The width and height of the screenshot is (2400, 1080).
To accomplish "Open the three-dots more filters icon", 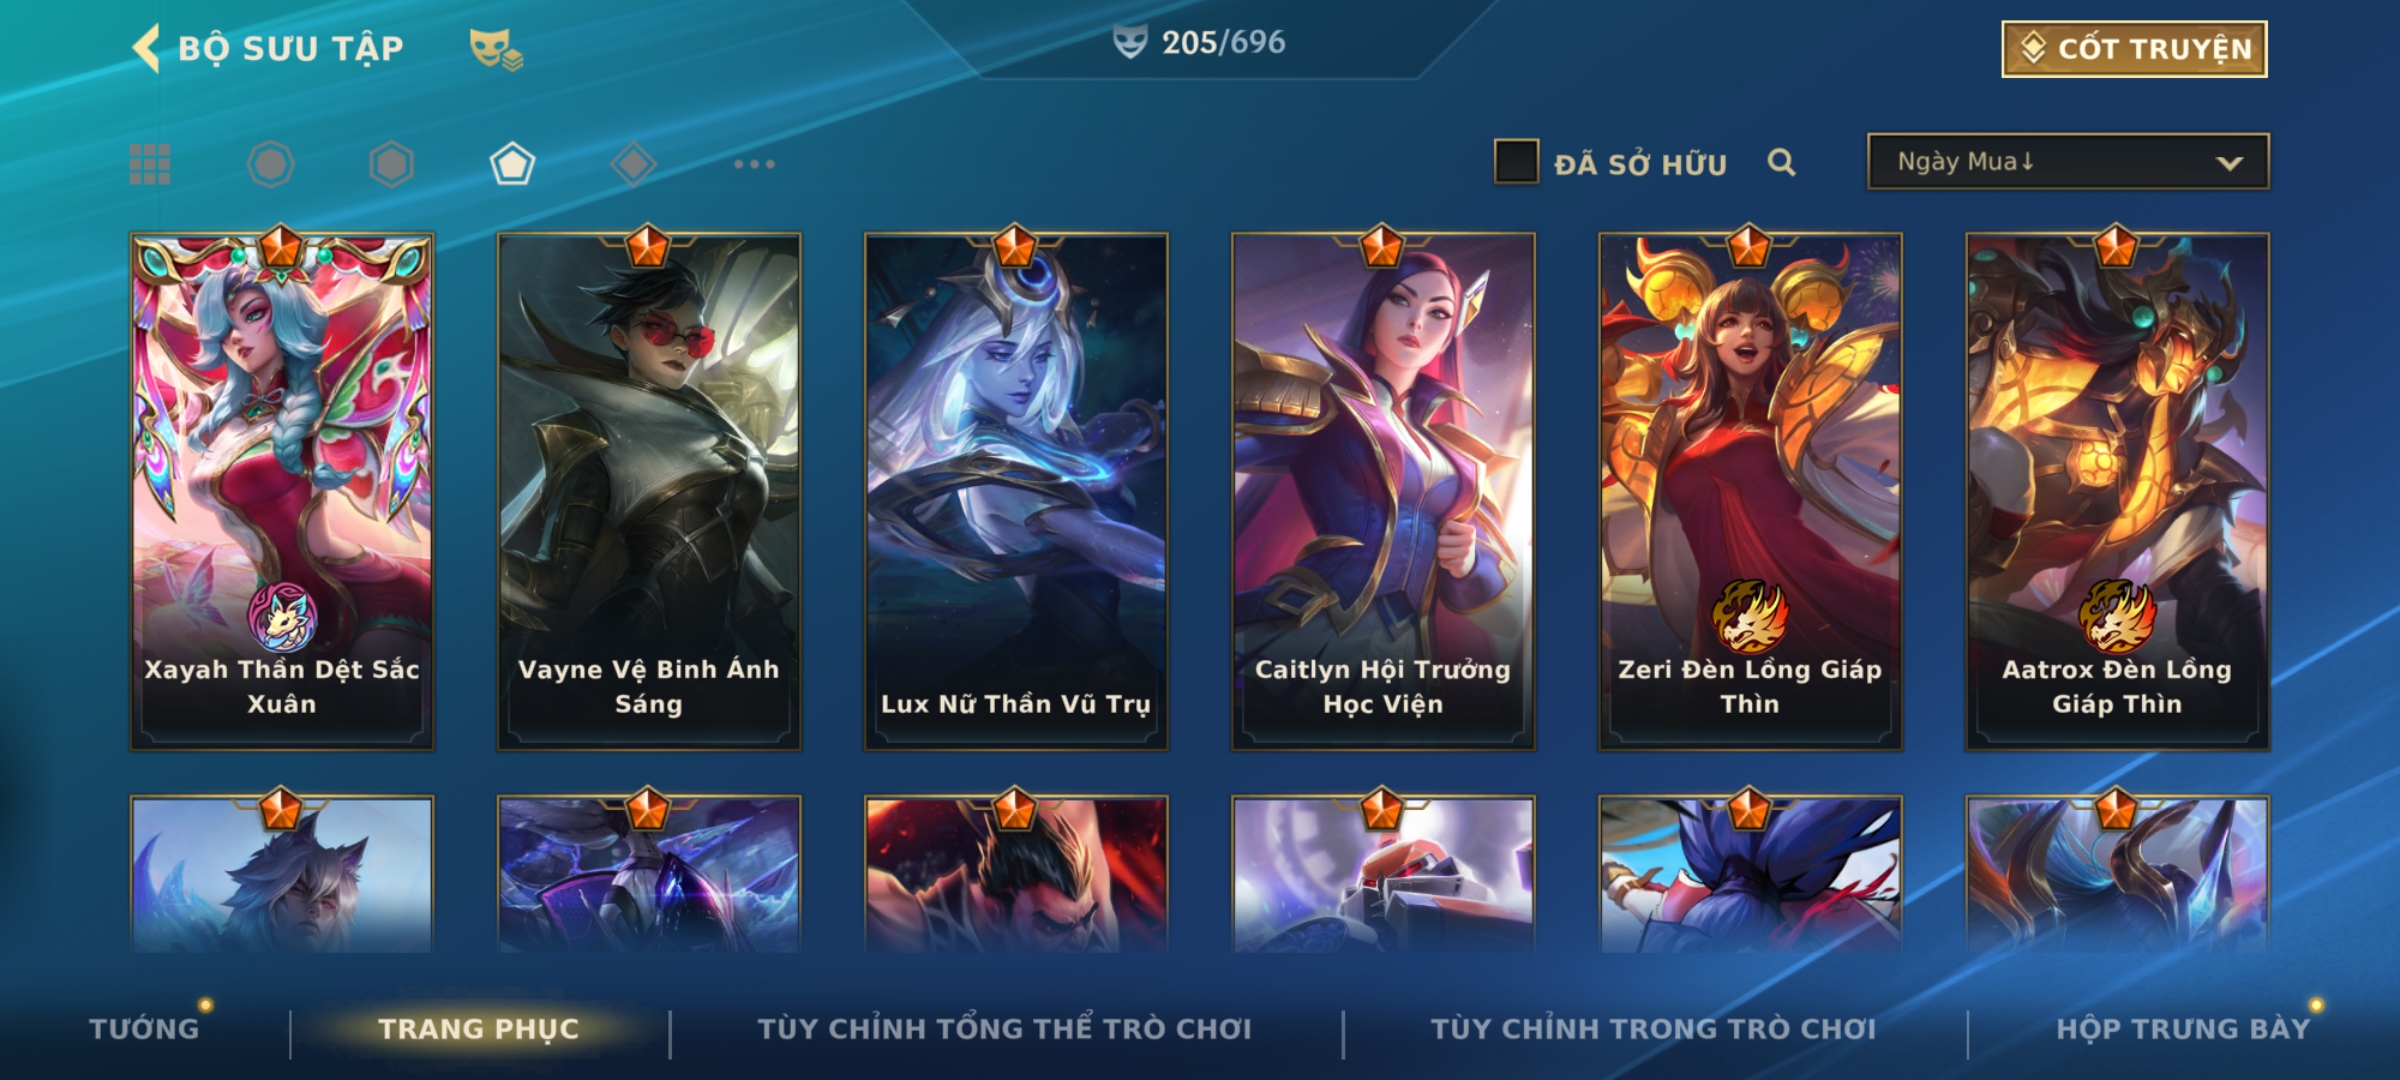I will 754,164.
